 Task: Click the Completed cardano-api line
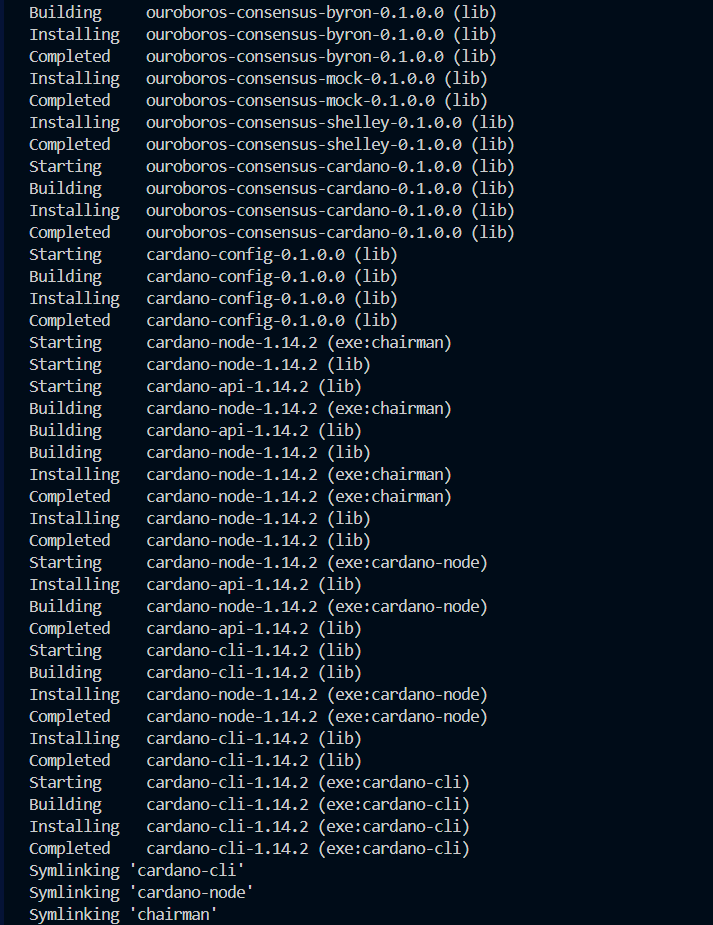tap(195, 628)
